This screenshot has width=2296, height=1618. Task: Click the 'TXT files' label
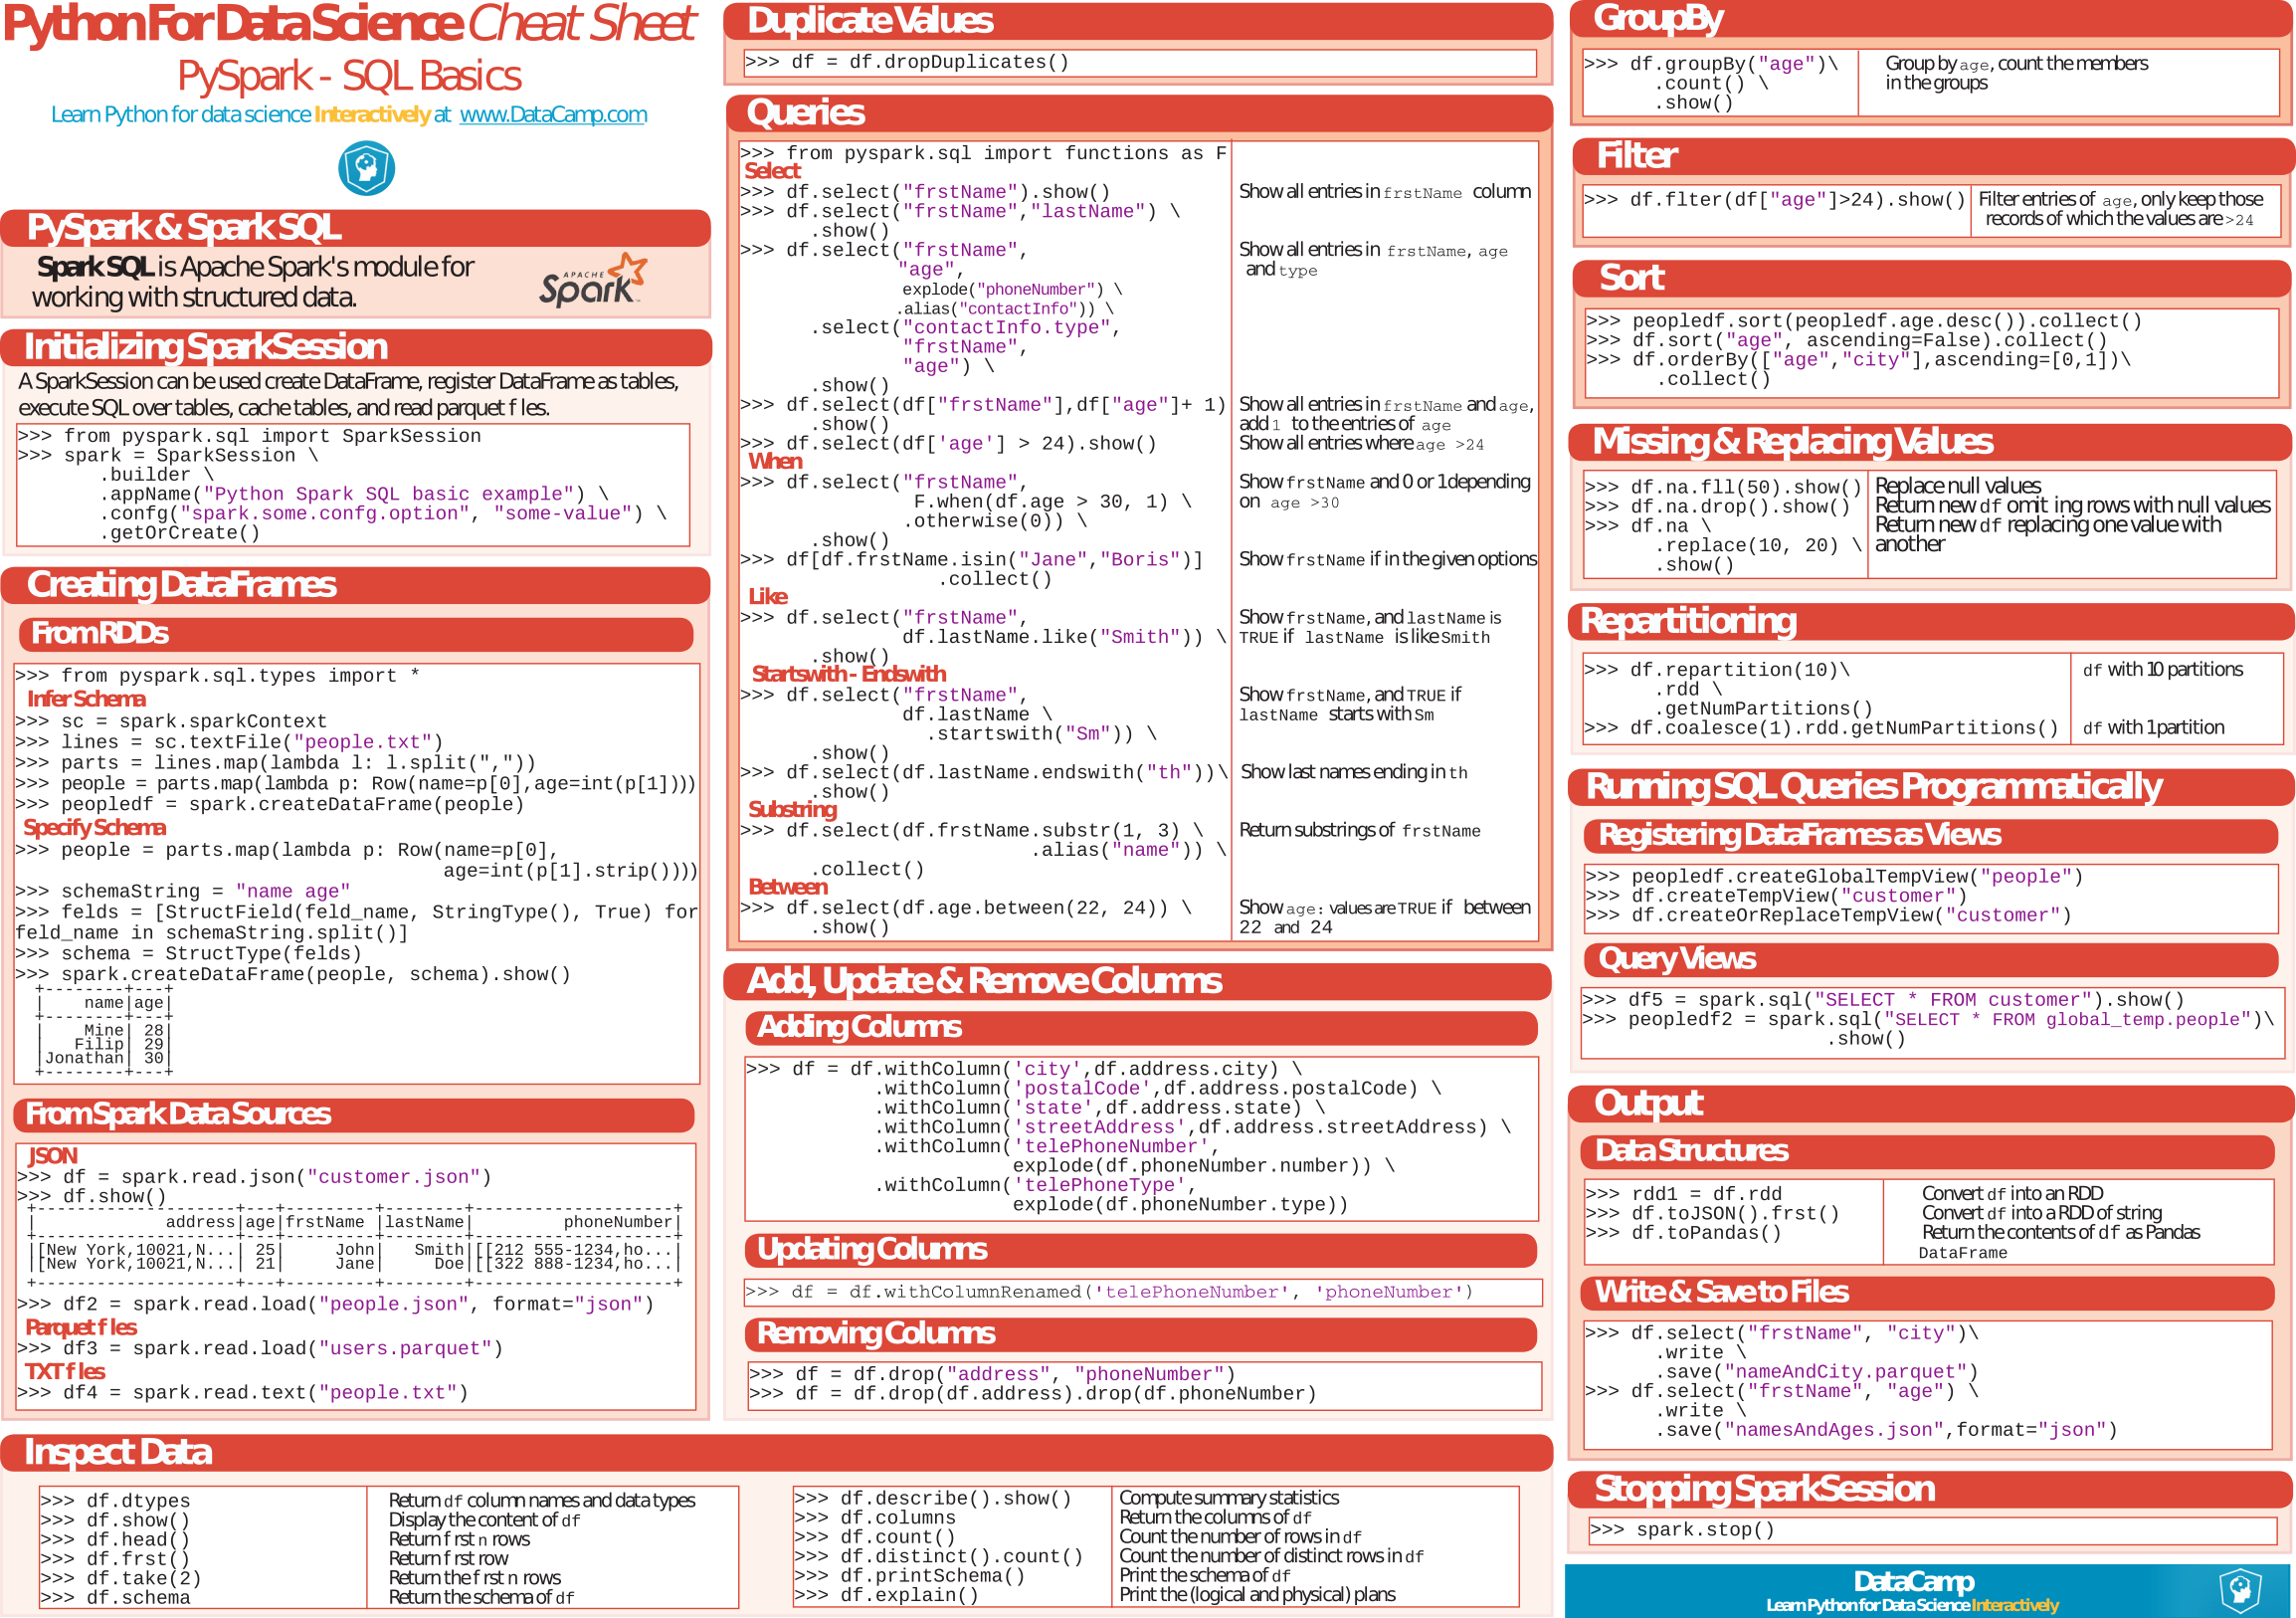(x=64, y=1372)
